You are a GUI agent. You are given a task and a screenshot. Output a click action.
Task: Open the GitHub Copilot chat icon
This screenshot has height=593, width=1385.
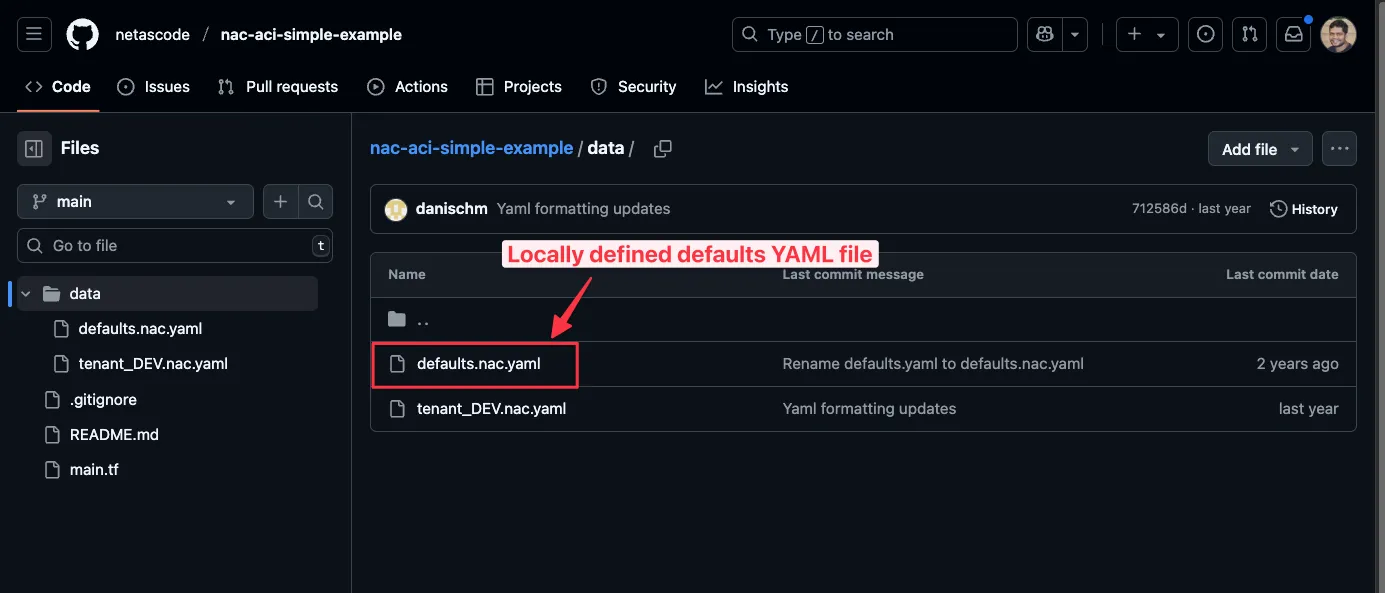pos(1044,34)
